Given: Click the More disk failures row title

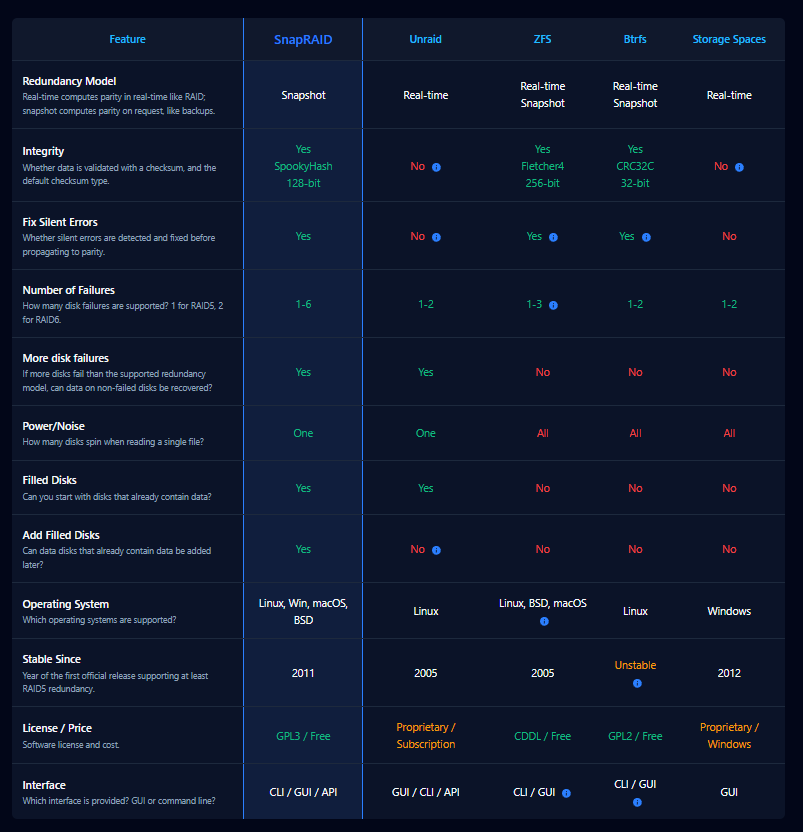Looking at the screenshot, I should (65, 358).
